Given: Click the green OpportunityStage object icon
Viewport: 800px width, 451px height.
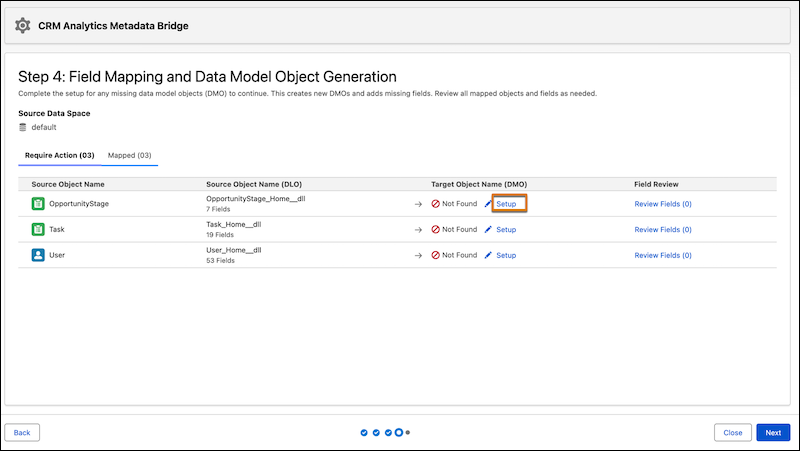Looking at the screenshot, I should (38, 204).
